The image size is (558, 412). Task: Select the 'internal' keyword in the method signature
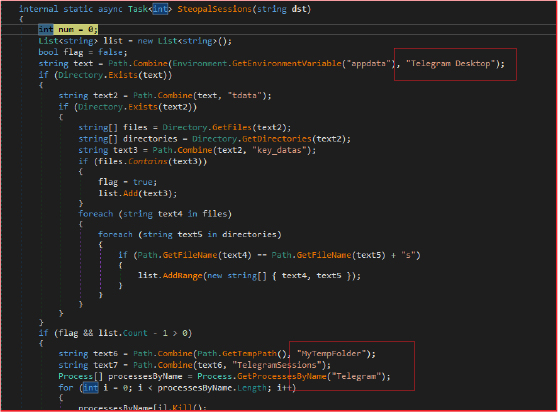38,9
